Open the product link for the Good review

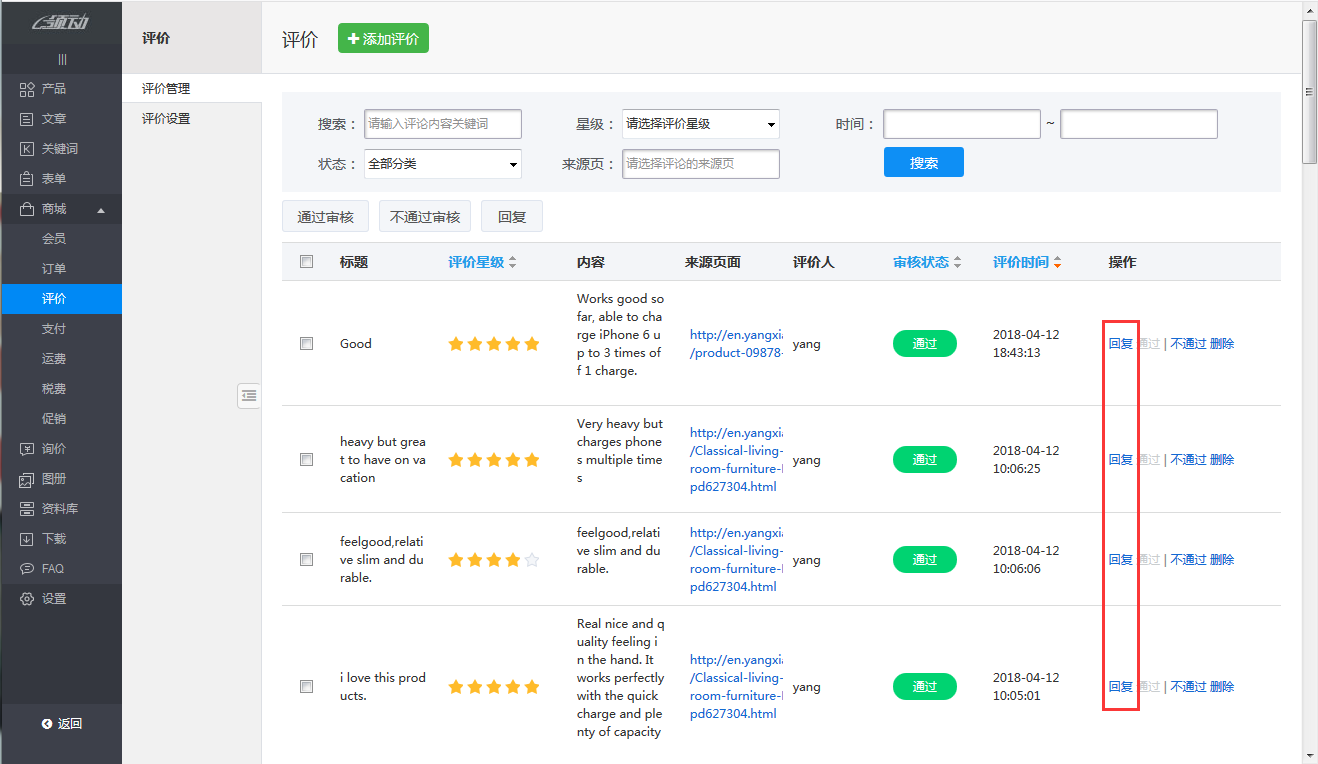[737, 343]
